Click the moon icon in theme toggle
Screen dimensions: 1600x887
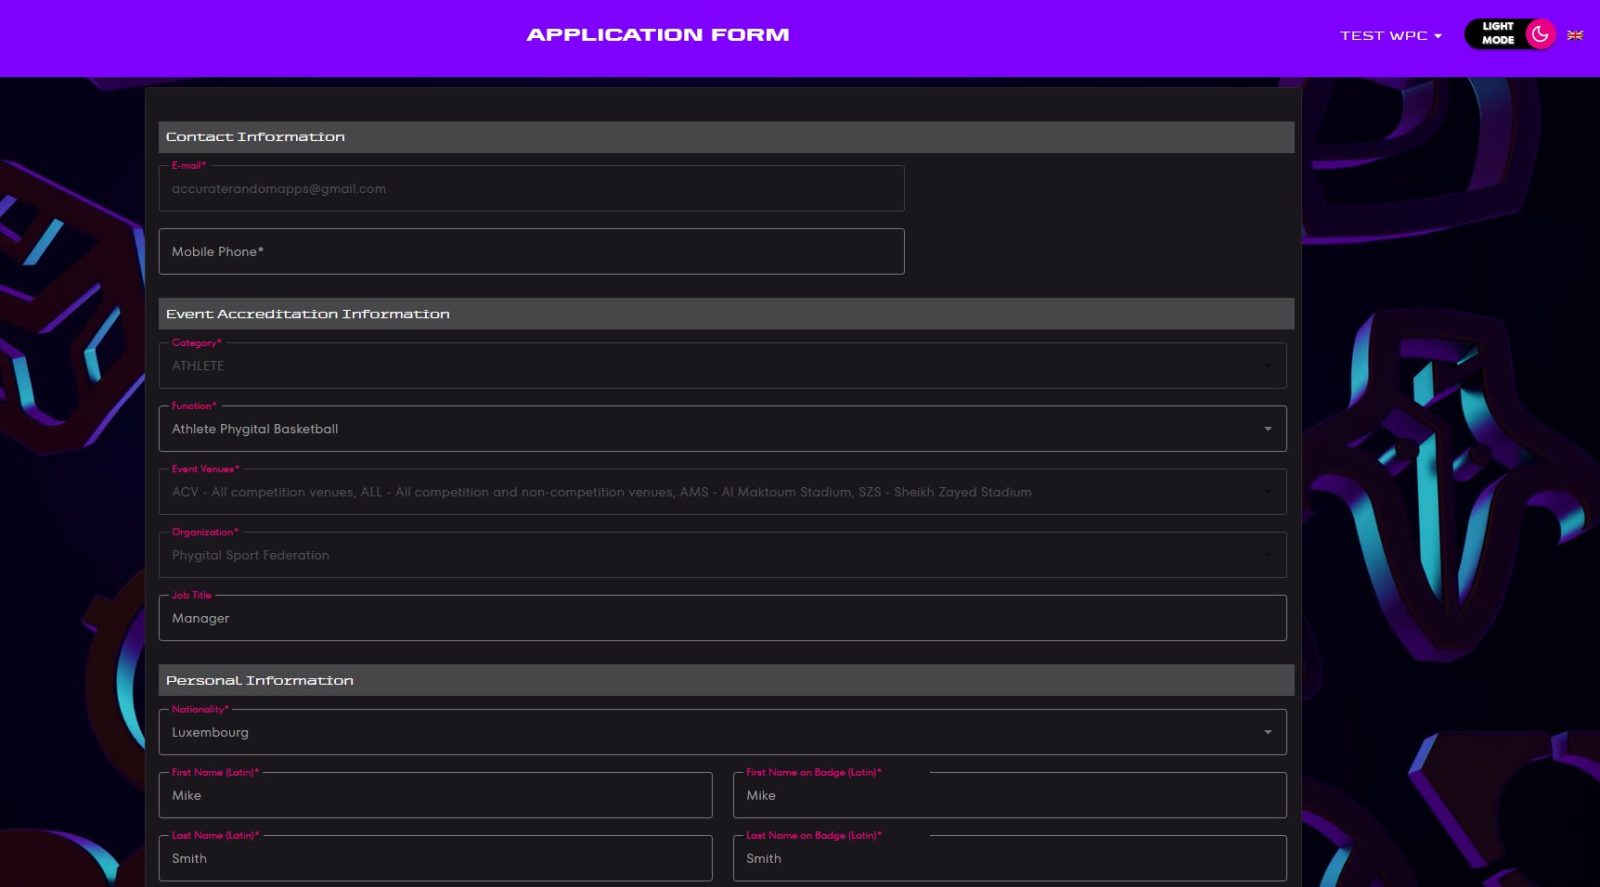(1540, 34)
